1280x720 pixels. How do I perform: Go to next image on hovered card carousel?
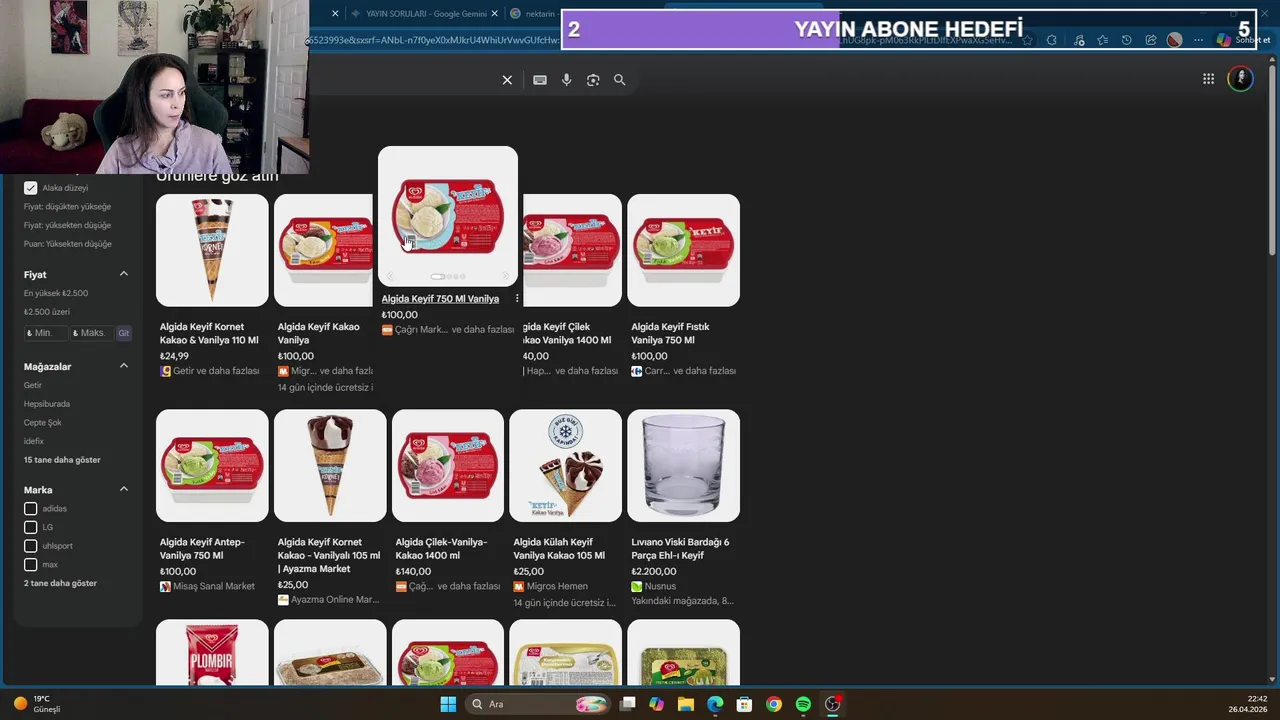[x=505, y=277]
